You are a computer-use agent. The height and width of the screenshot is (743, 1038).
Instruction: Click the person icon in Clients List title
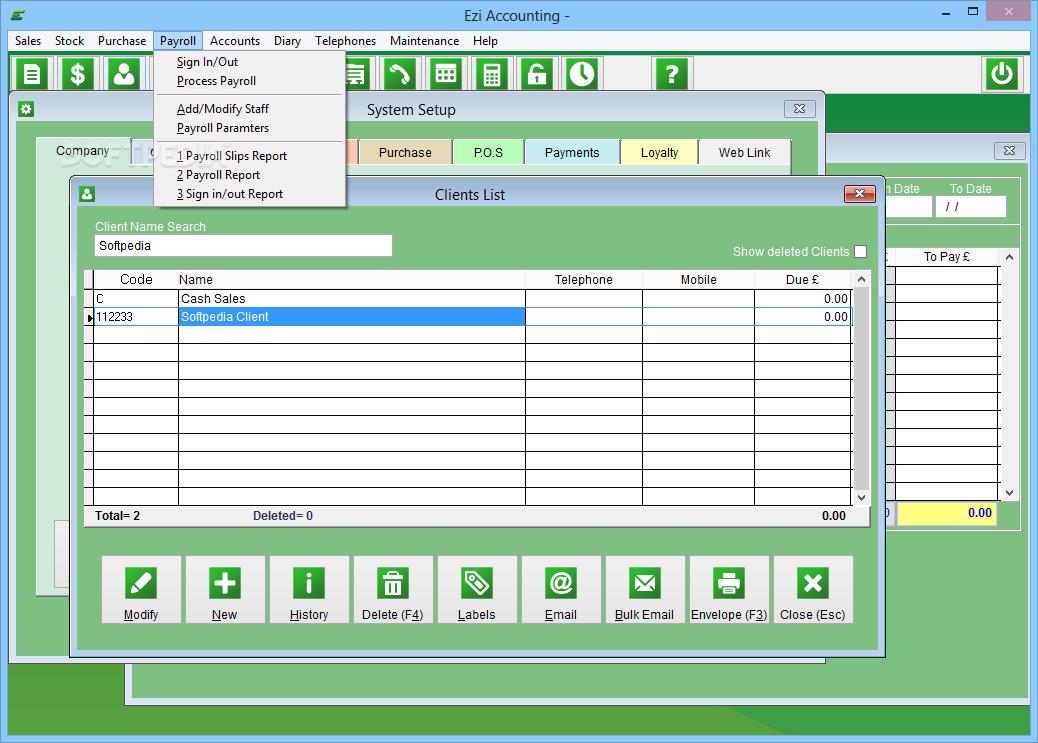[87, 194]
